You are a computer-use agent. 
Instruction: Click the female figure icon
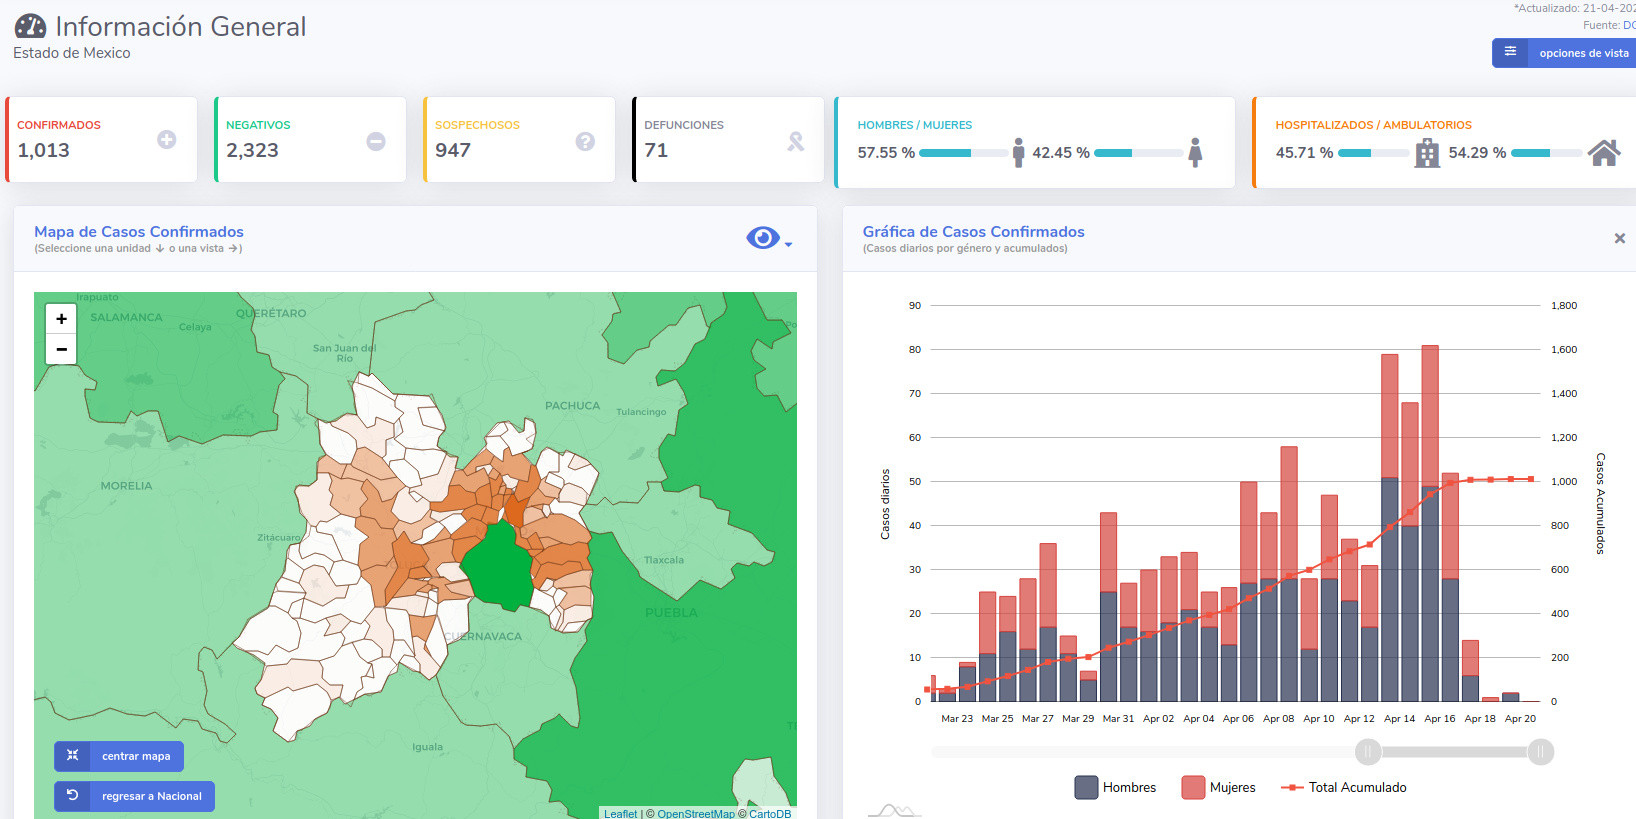click(x=1195, y=152)
